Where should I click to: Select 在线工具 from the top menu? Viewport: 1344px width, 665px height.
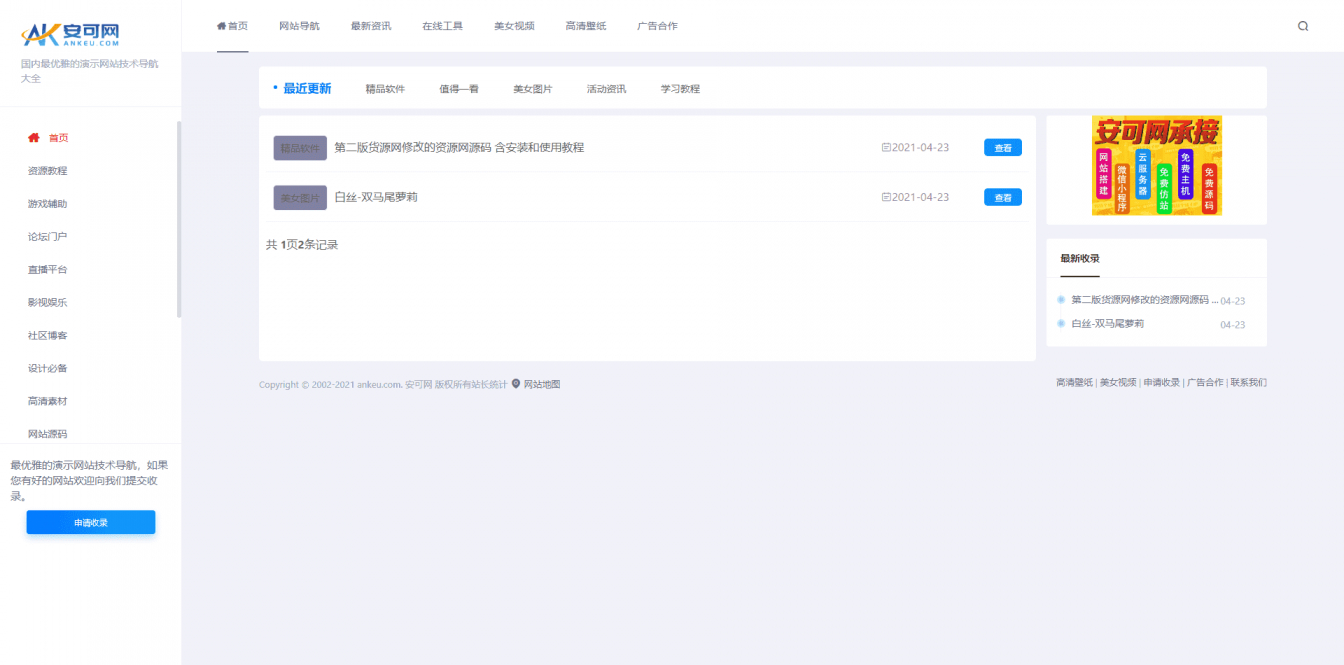point(443,26)
